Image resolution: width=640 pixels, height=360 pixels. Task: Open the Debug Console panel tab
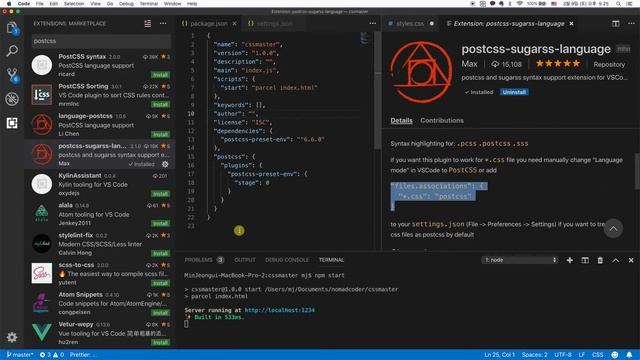point(287,260)
